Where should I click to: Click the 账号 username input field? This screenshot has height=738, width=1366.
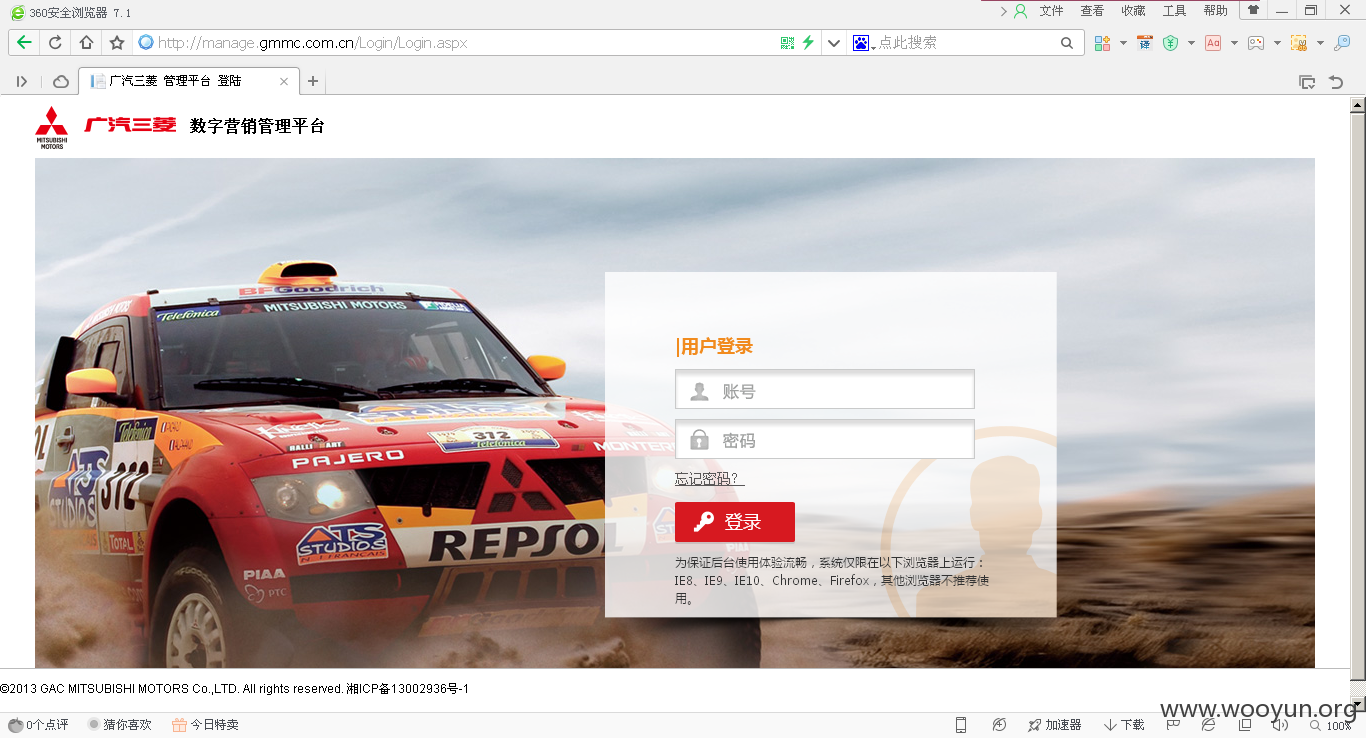tap(825, 391)
